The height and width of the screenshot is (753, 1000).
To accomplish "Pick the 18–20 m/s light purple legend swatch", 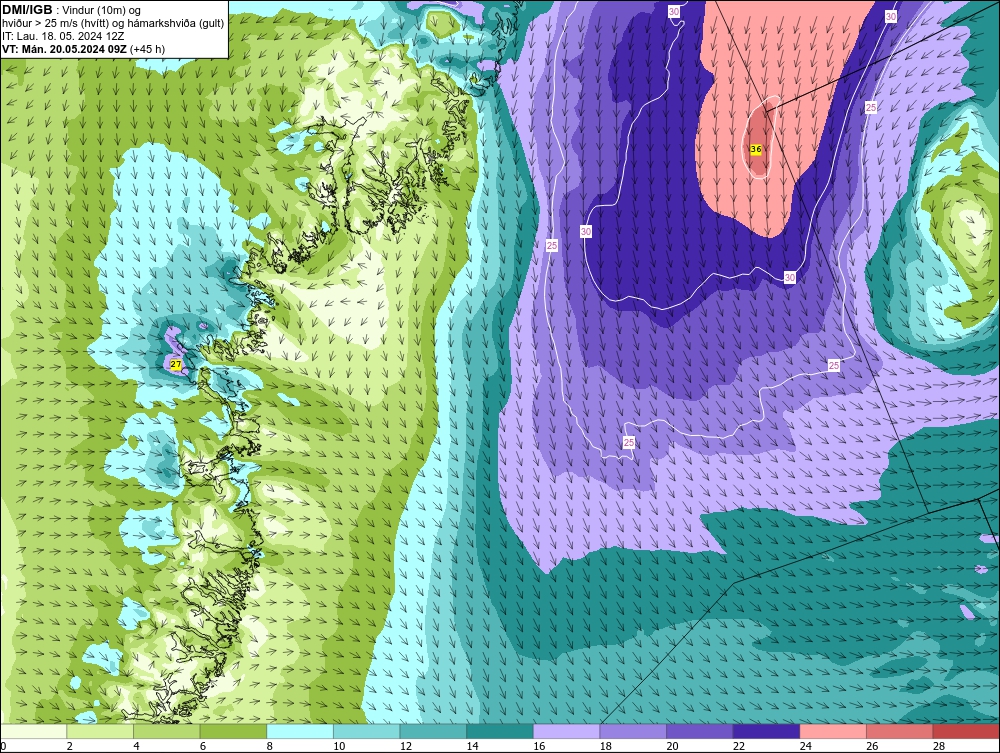I will 633,731.
